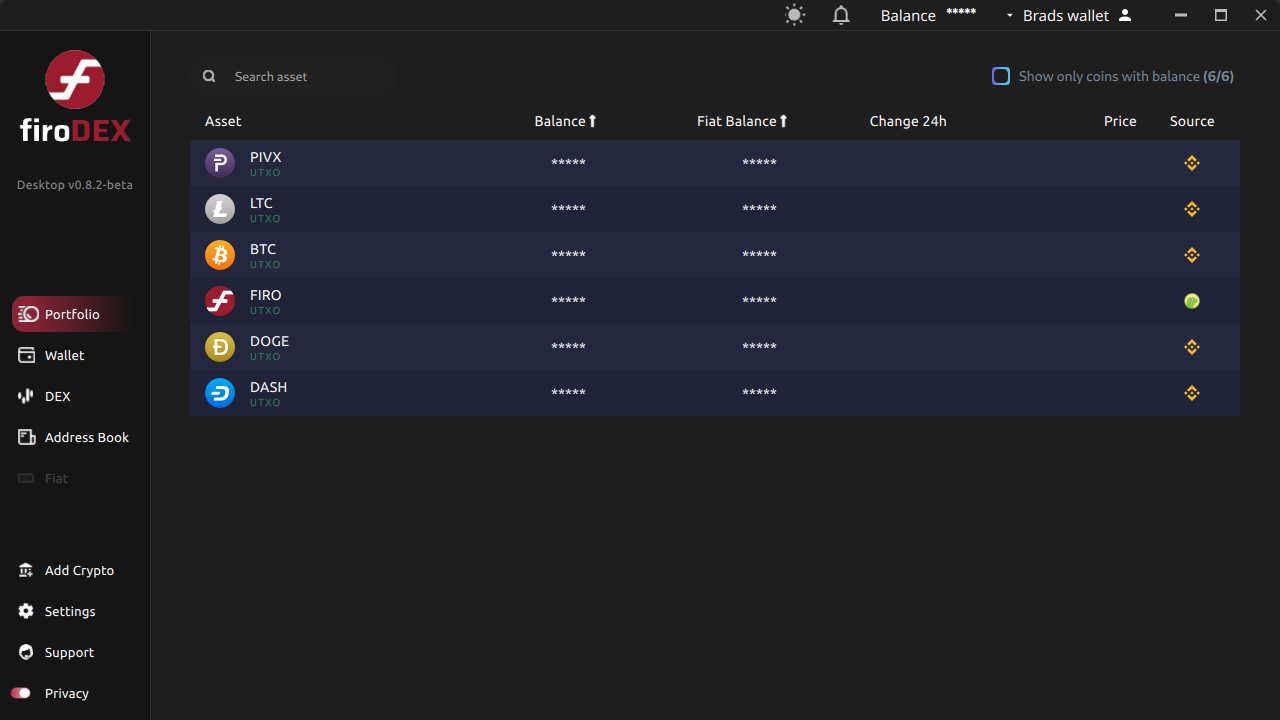Click the CoinGecko source icon in FIRO row
1280x720 pixels.
pyautogui.click(x=1192, y=301)
